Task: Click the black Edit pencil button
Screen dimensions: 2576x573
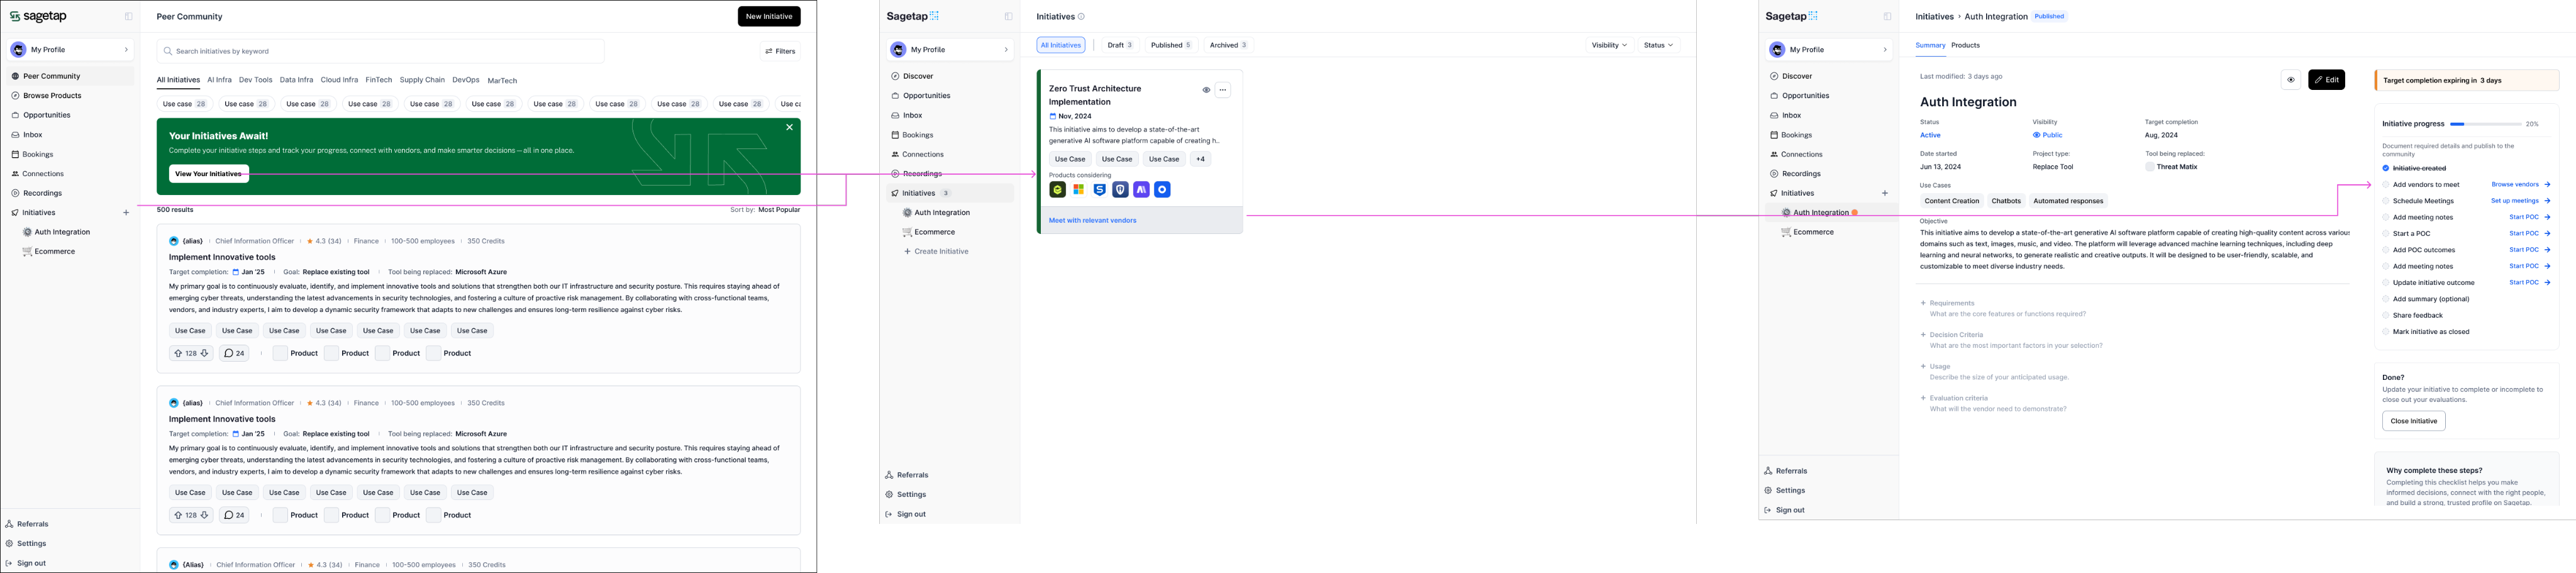Action: tap(2326, 80)
